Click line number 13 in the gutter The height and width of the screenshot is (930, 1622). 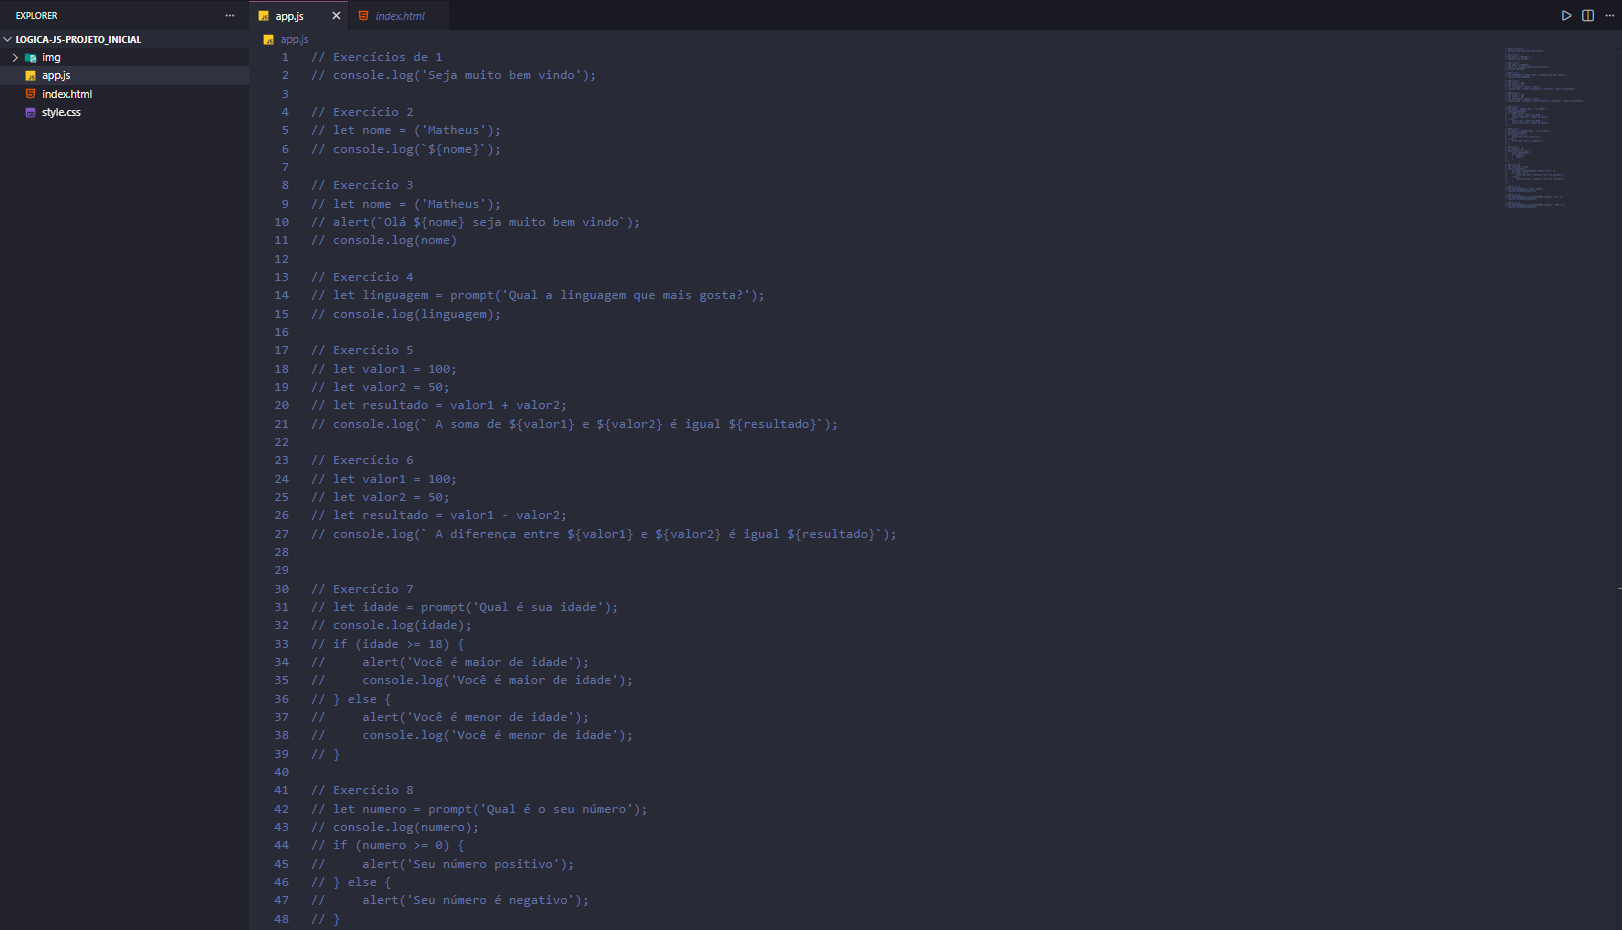[281, 277]
